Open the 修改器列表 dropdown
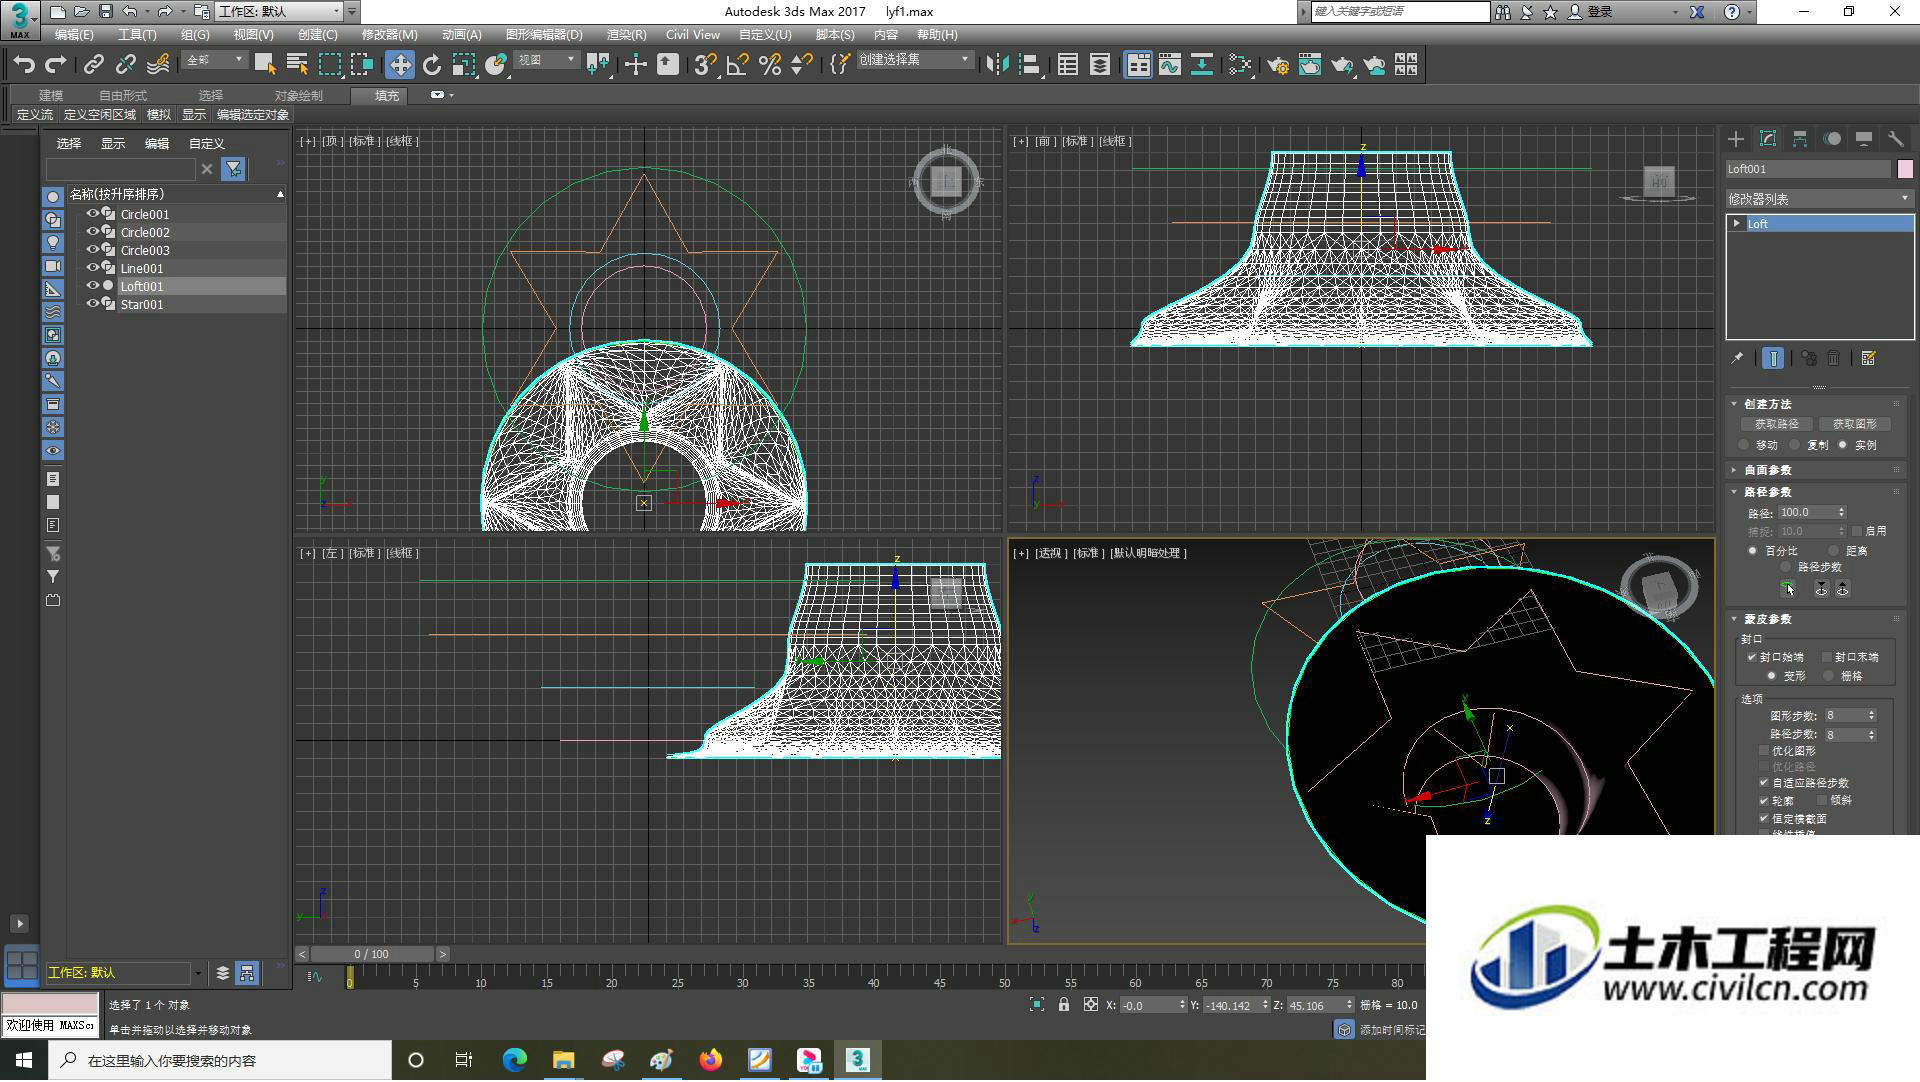1920x1082 pixels. click(x=1819, y=199)
